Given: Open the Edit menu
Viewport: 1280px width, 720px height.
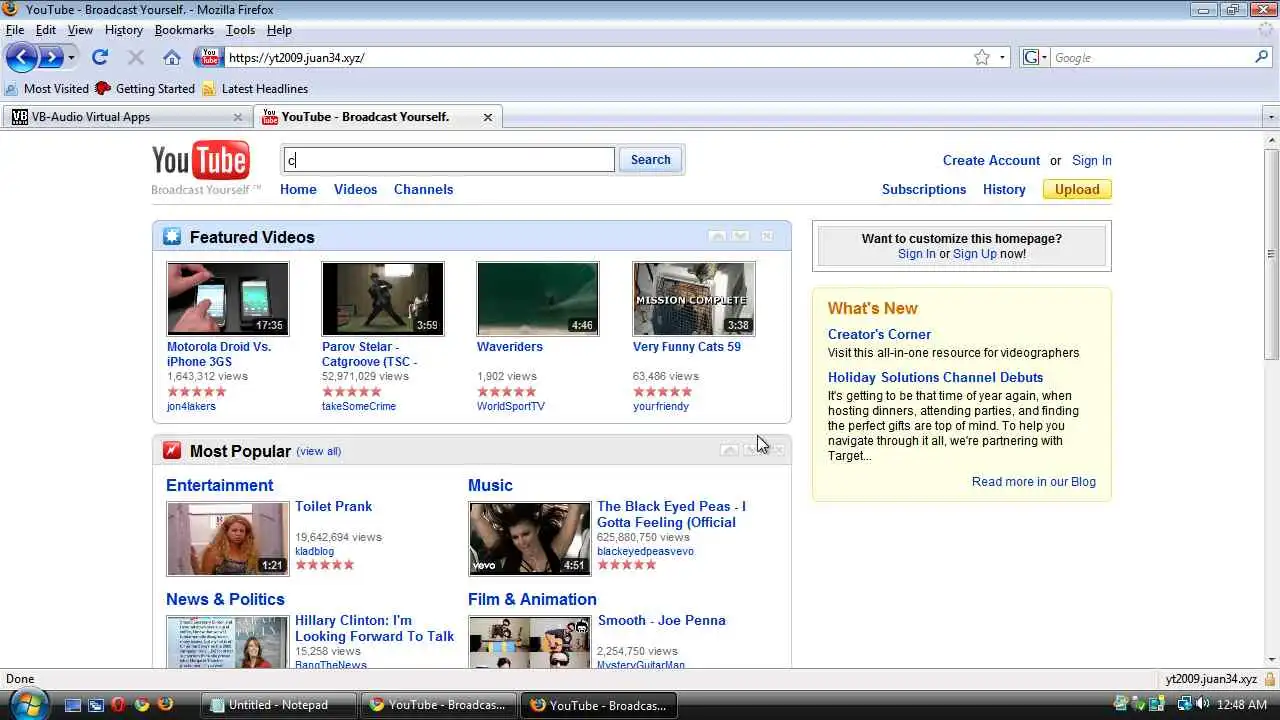Looking at the screenshot, I should click(x=46, y=30).
